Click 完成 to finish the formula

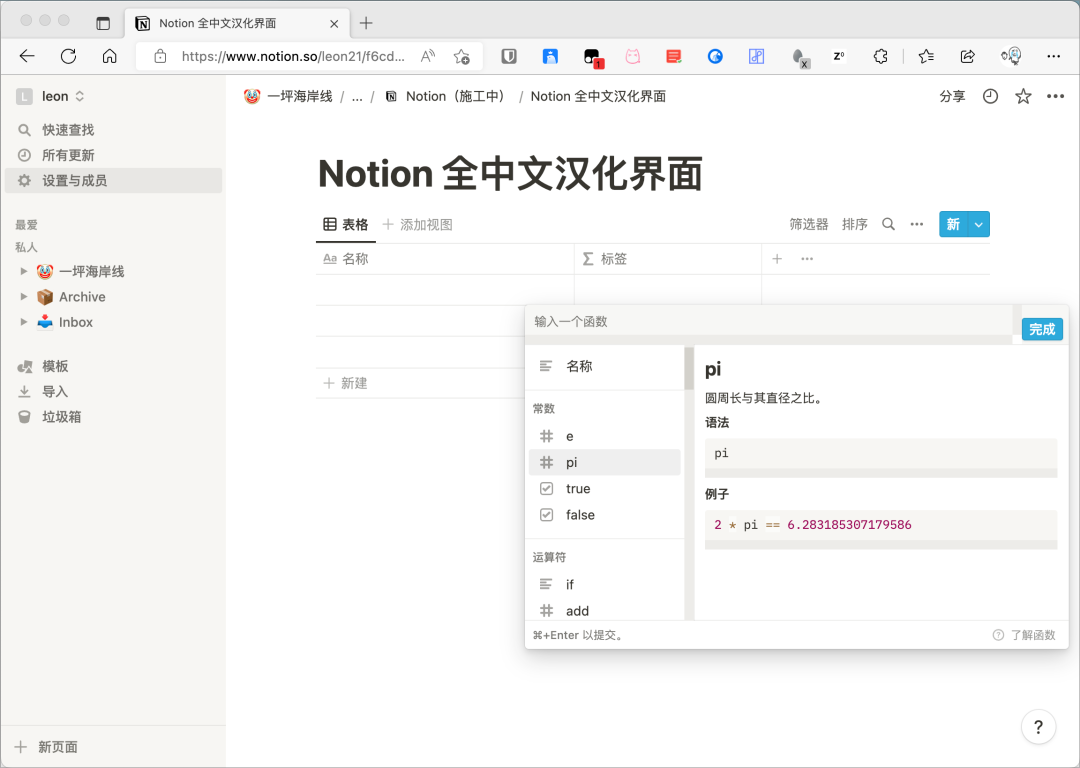(1042, 329)
